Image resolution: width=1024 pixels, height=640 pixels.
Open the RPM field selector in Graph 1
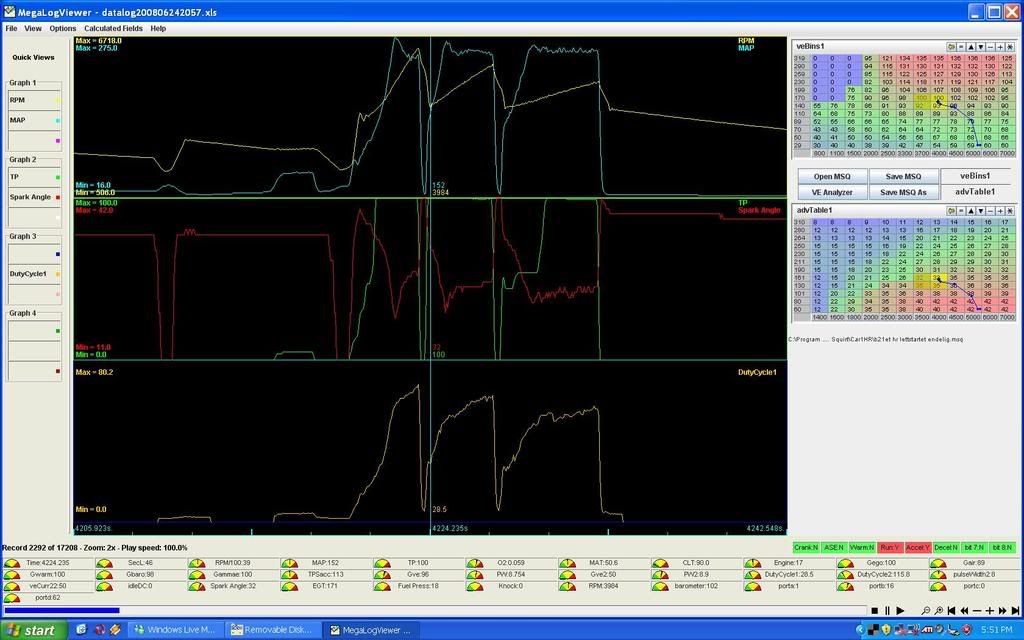coord(34,101)
